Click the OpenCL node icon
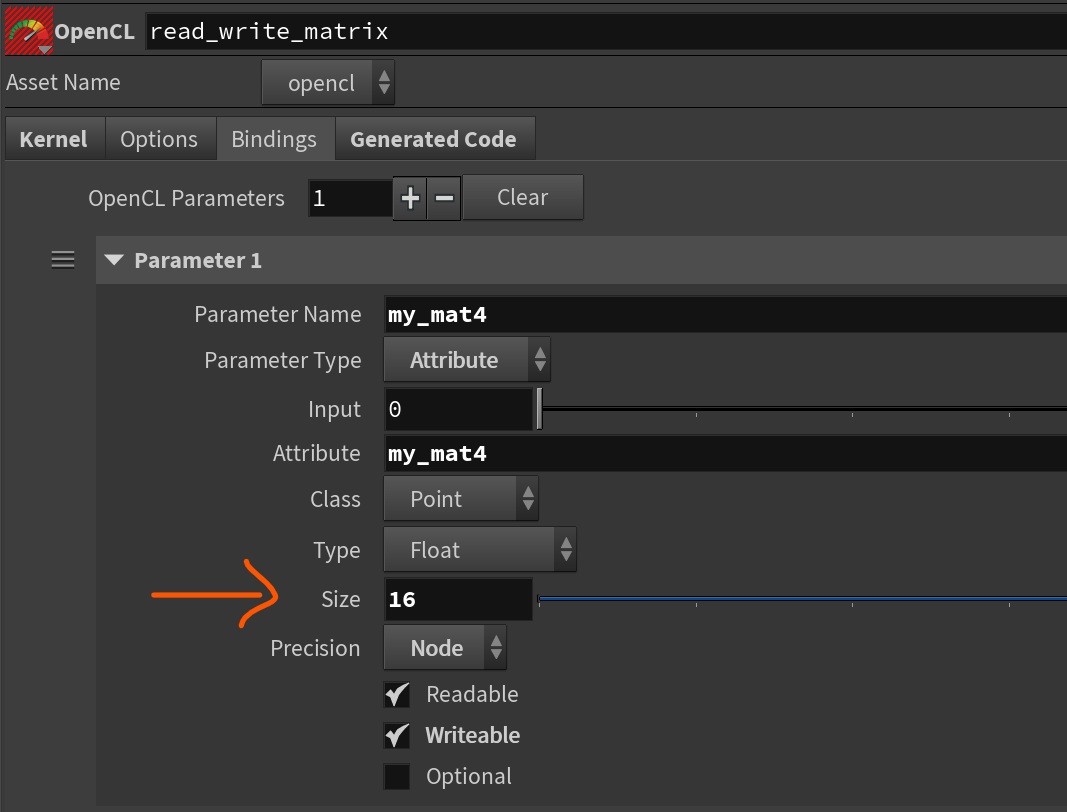1067x812 pixels. 27,32
